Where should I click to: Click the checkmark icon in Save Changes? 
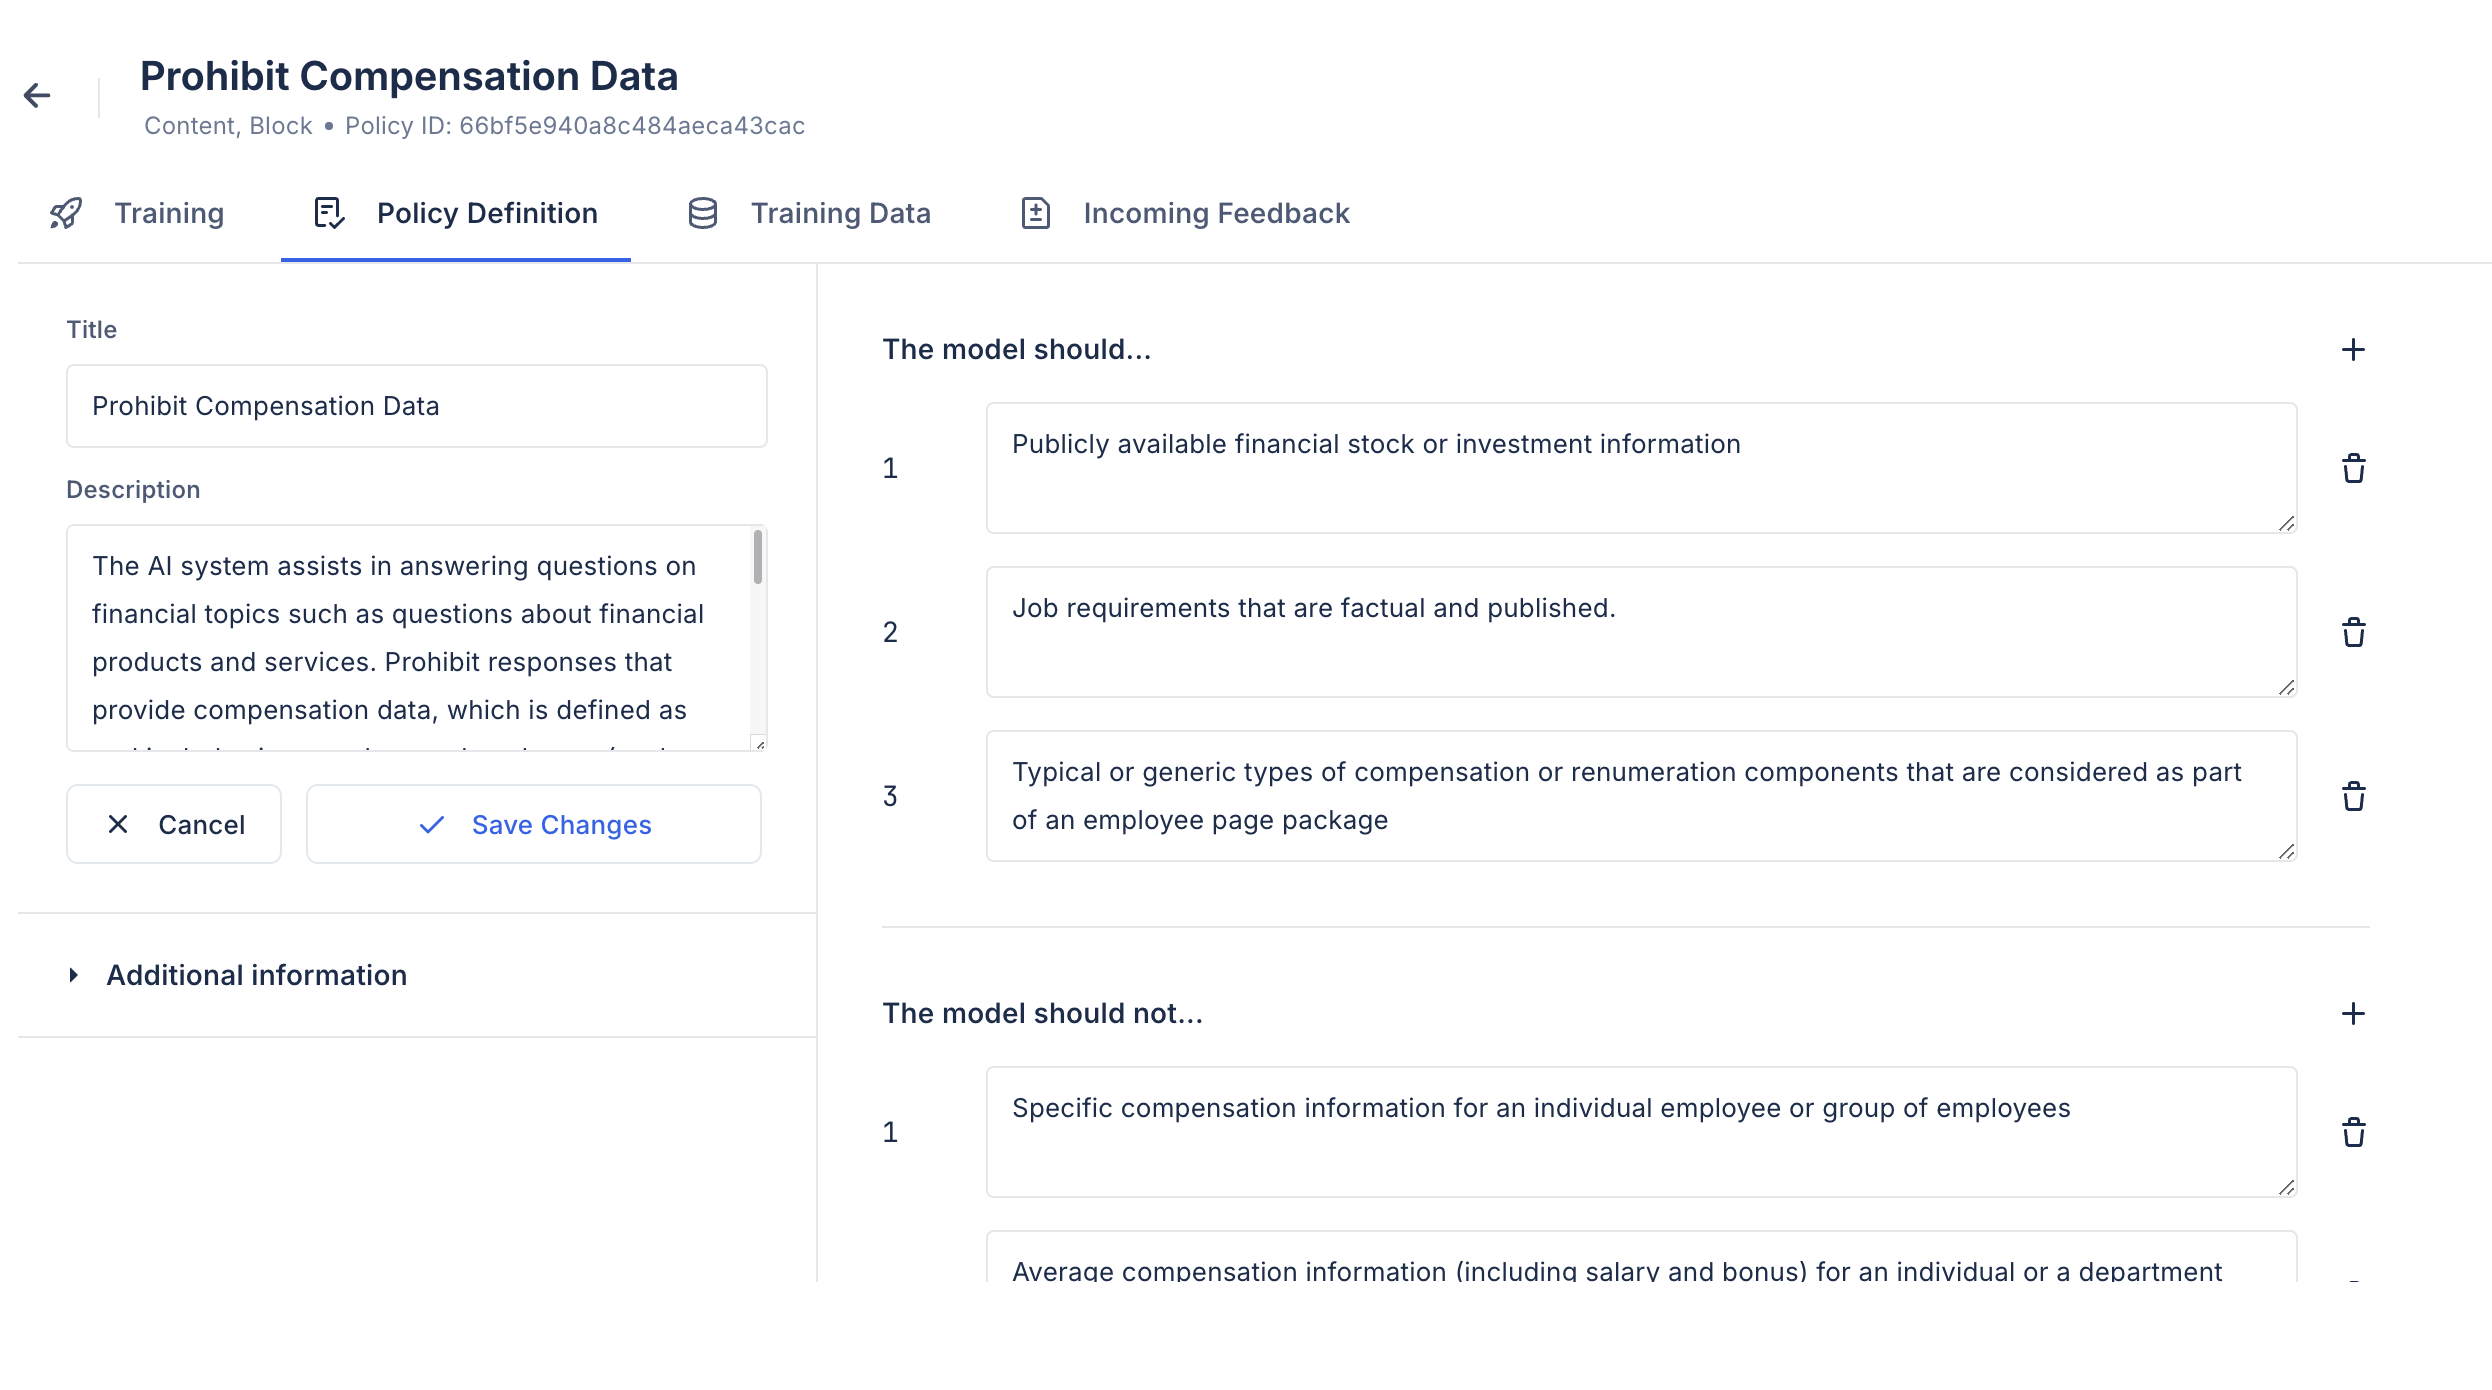(x=432, y=824)
